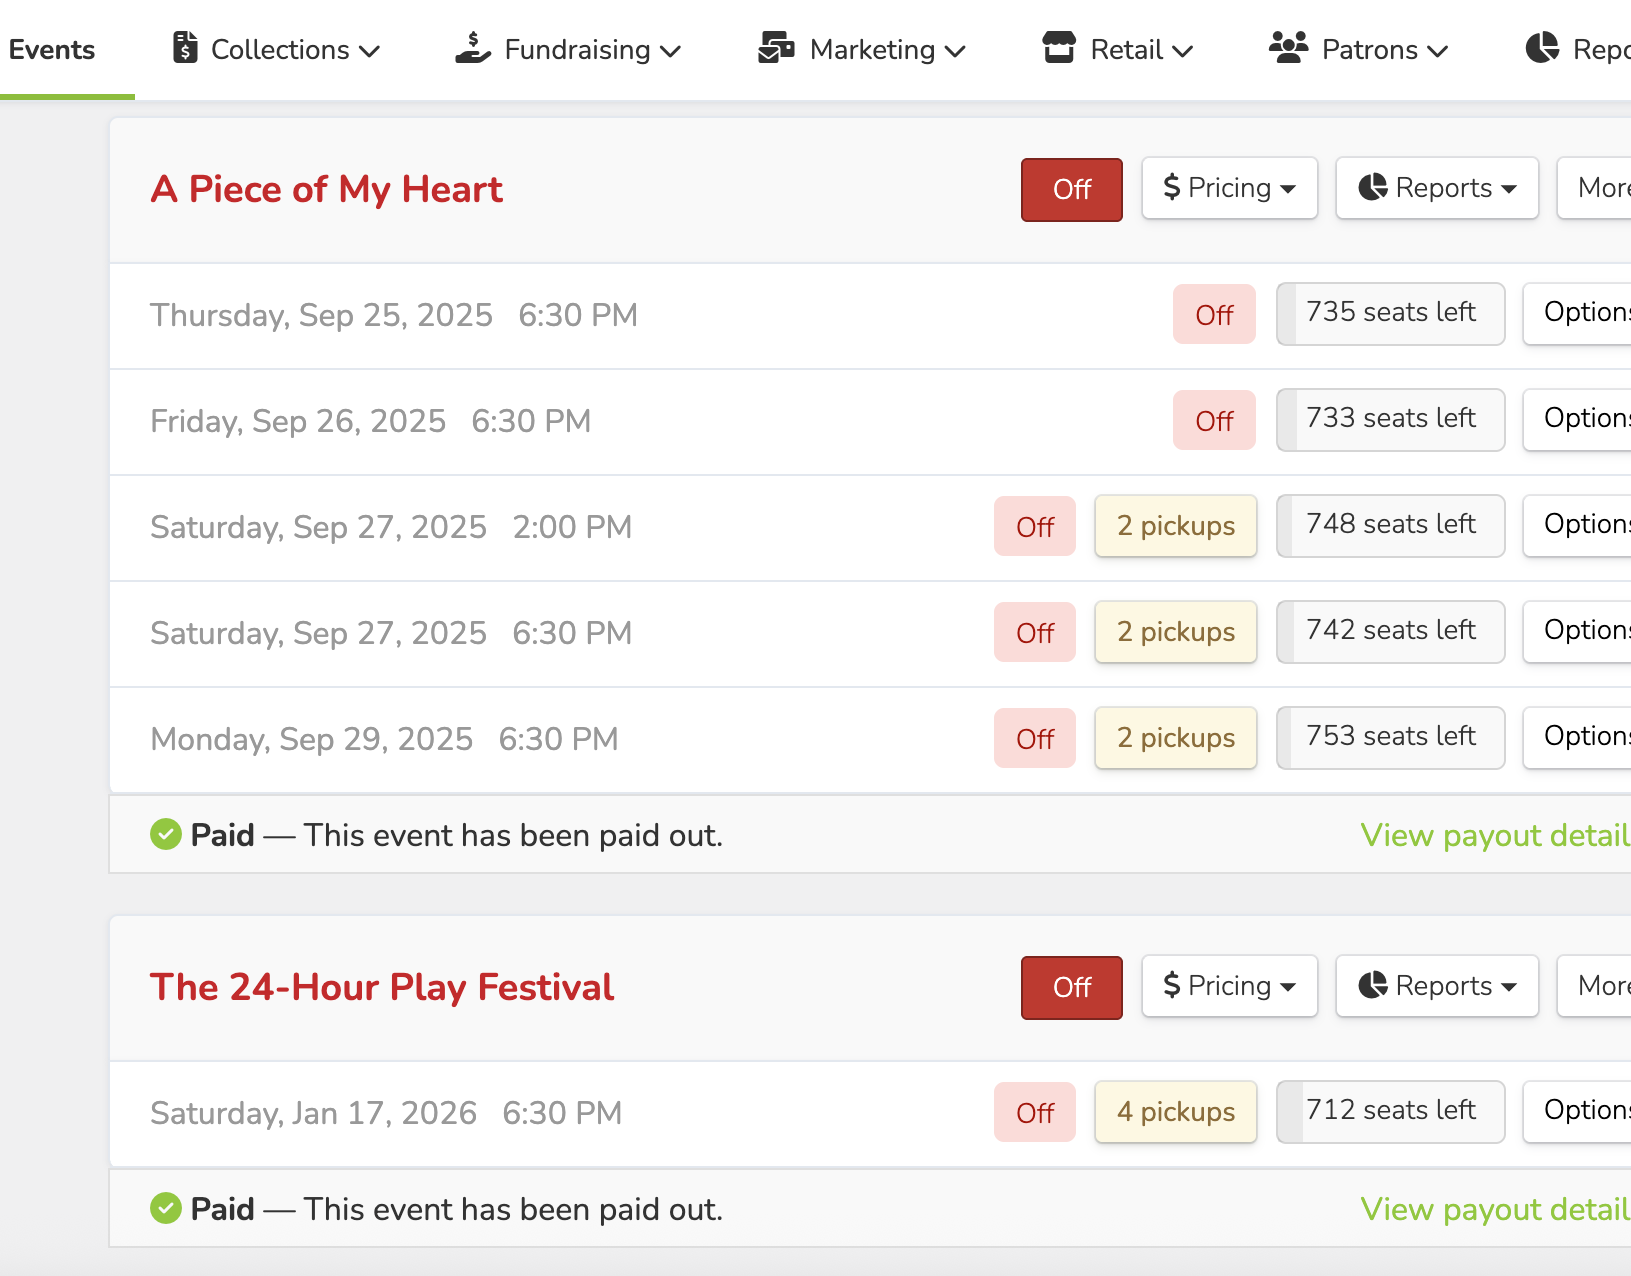Click the Collections document icon
The image size is (1631, 1276).
(x=185, y=47)
